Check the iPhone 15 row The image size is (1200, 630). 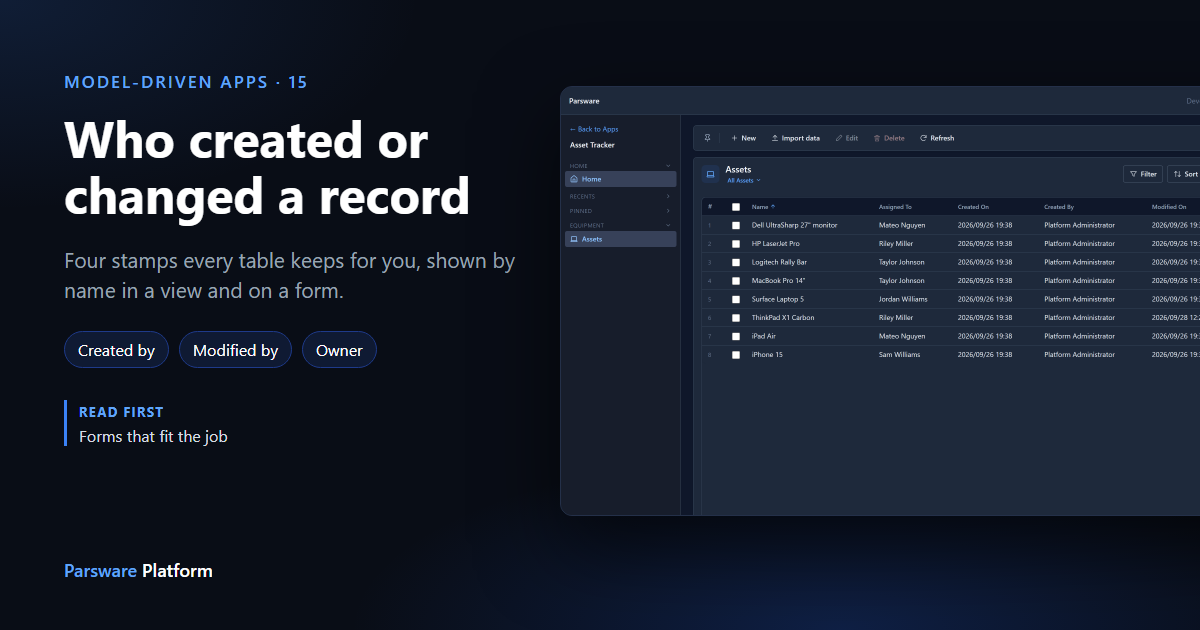click(736, 355)
